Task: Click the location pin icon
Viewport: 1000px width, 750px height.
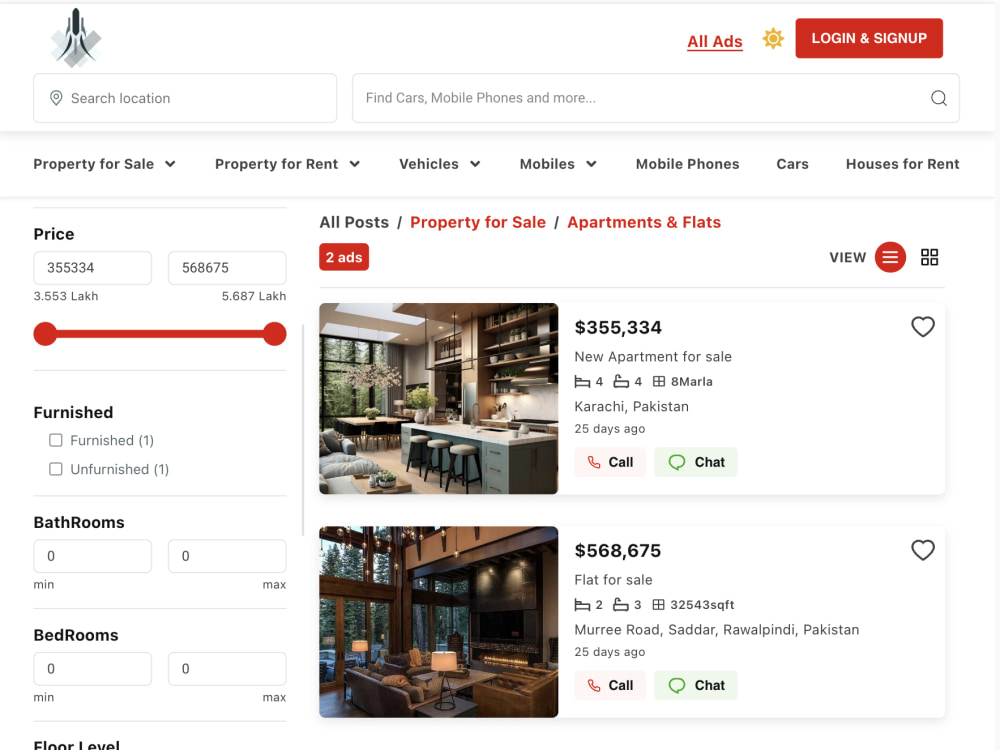Action: [56, 98]
